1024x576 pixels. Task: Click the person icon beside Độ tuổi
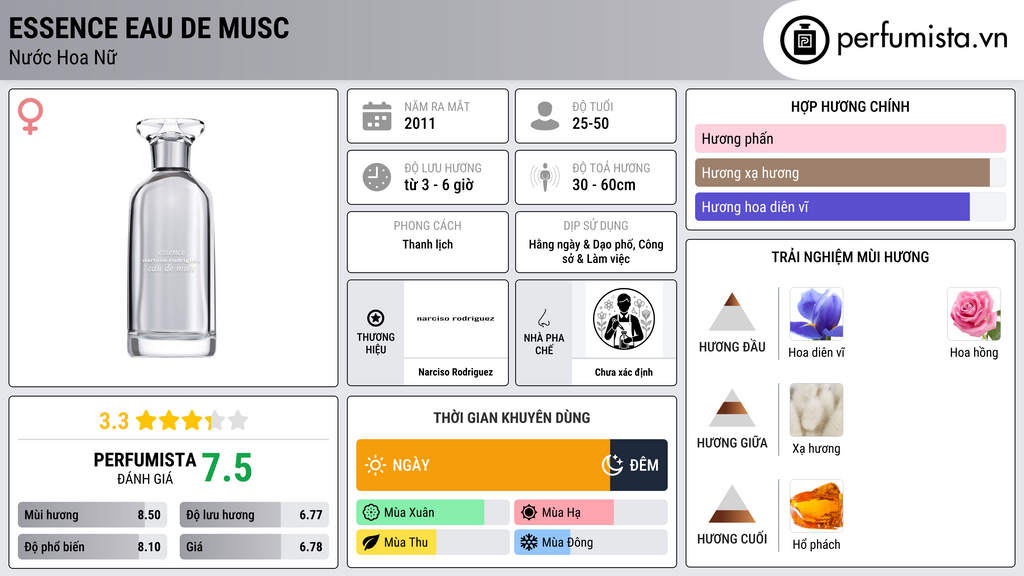545,116
